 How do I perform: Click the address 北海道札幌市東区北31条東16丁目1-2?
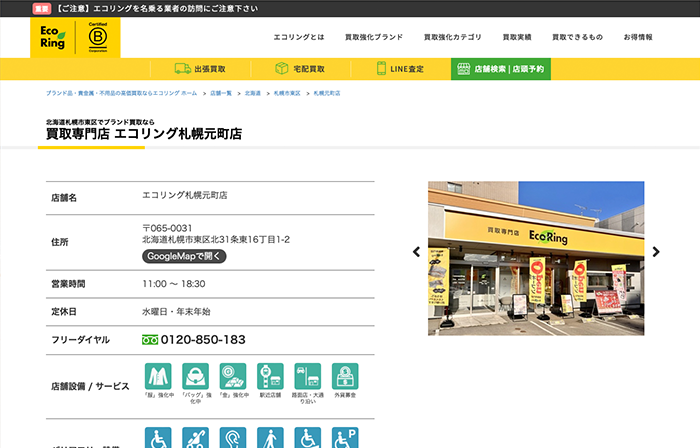[216, 240]
